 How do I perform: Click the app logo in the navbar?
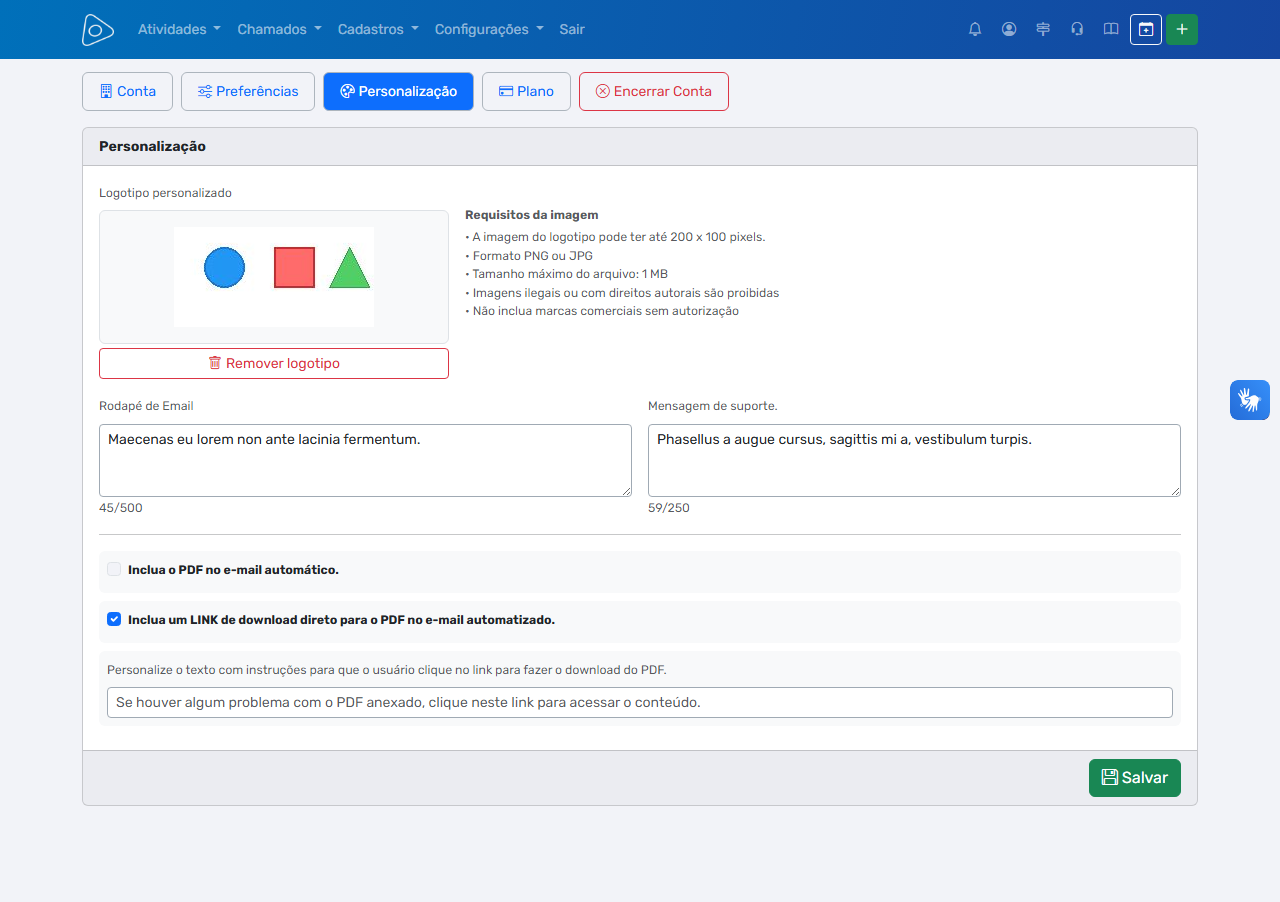coord(98,30)
